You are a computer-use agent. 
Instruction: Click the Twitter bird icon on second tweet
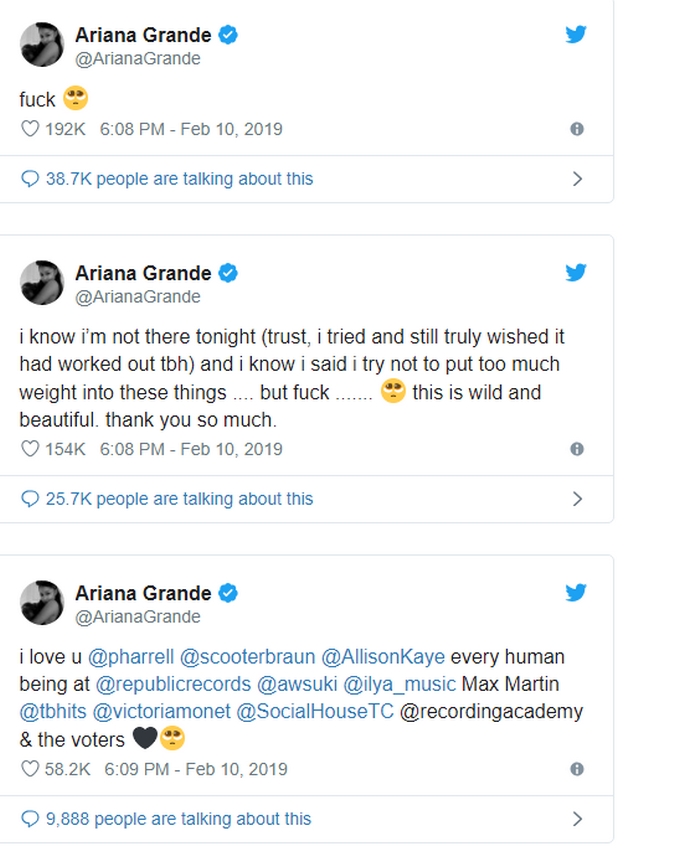tap(576, 273)
